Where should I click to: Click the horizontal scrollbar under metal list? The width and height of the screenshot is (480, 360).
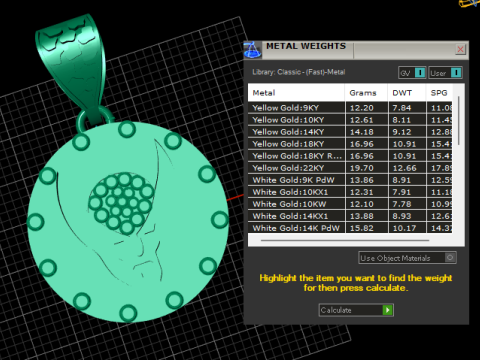345,240
